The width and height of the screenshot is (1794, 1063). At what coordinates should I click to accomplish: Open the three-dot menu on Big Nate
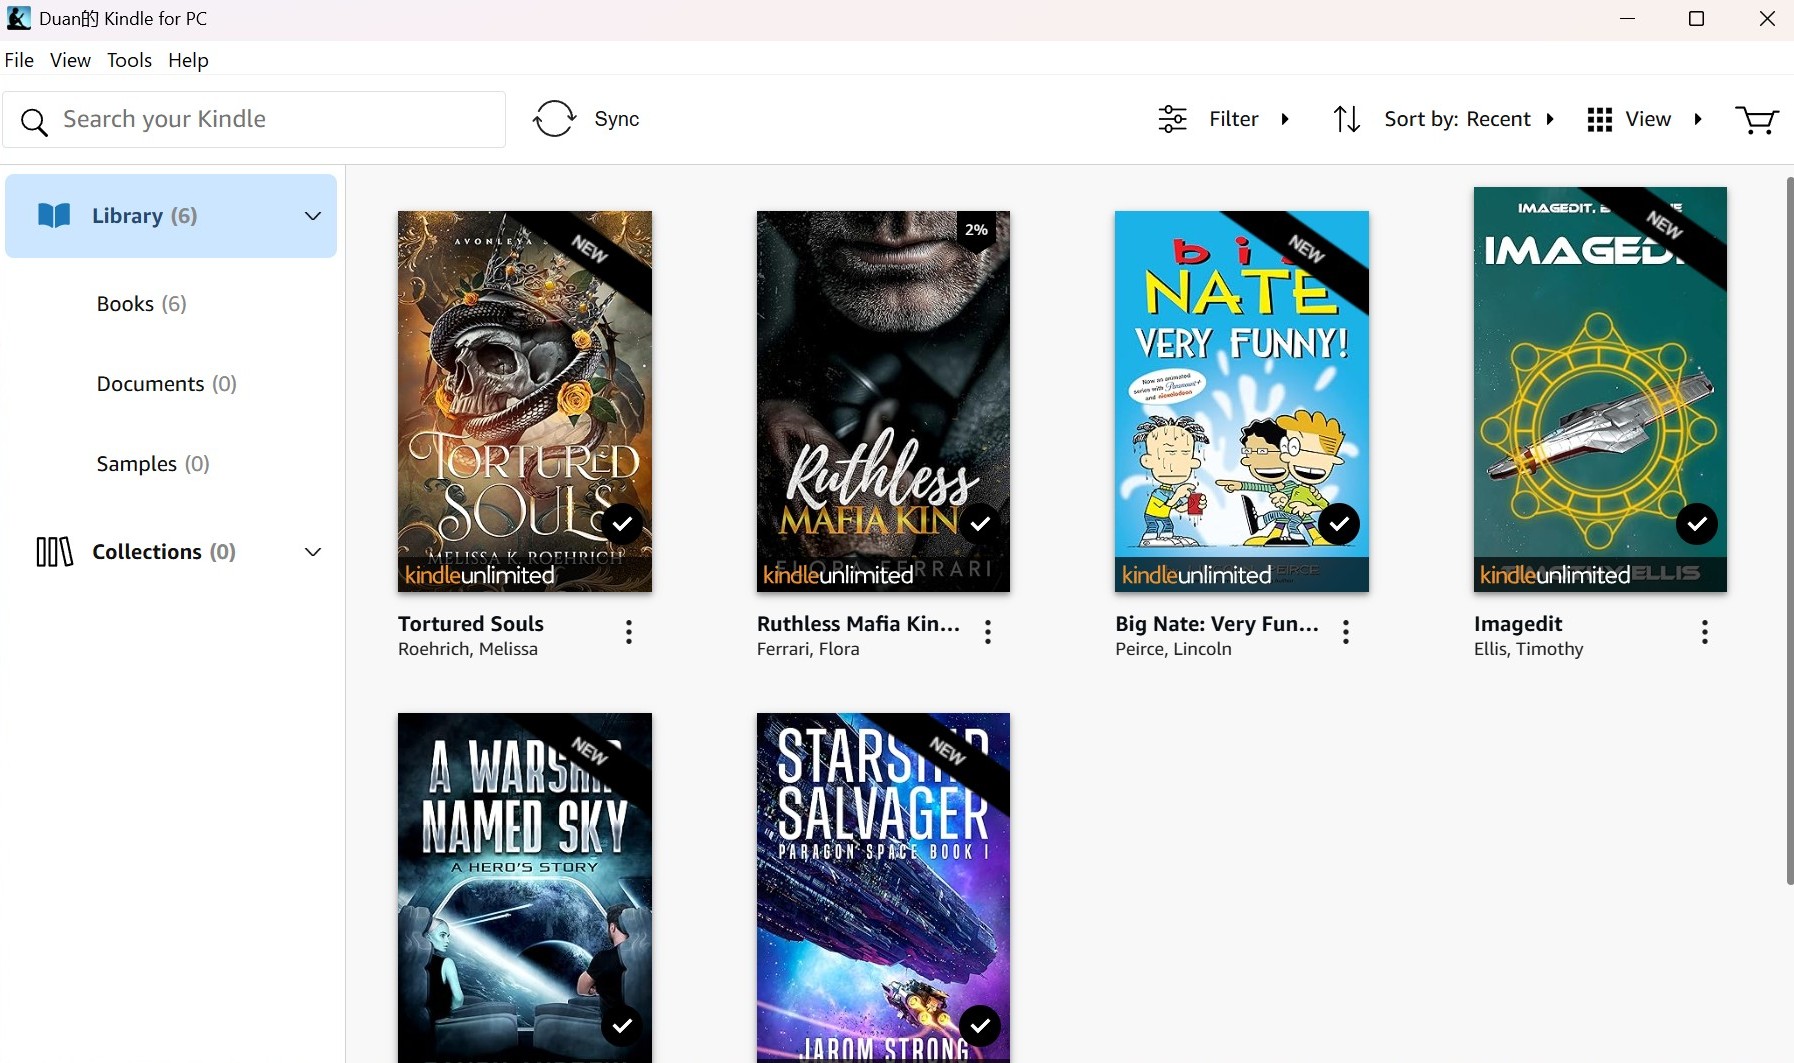1346,632
